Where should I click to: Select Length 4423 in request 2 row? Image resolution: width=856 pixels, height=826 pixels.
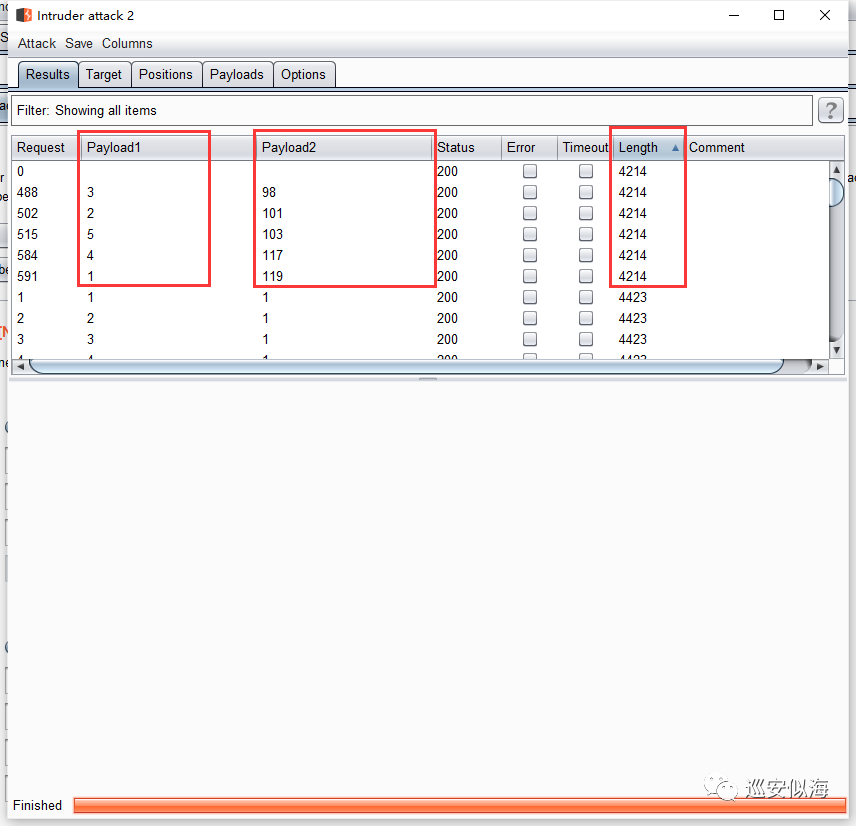point(632,318)
